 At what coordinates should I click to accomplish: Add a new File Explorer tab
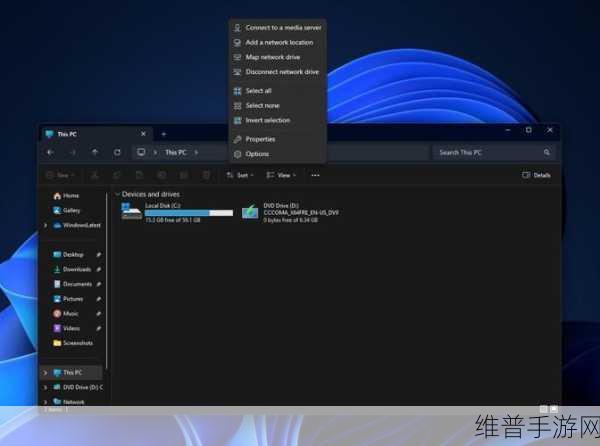coord(163,134)
